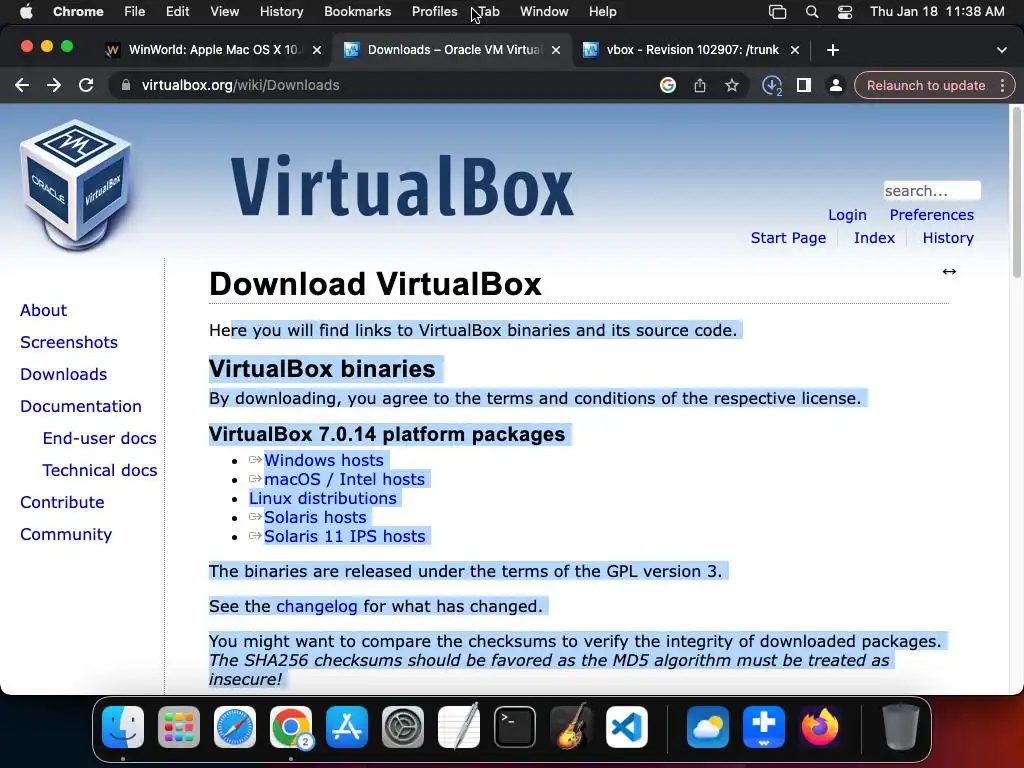Screen dimensions: 1024x768
Task: Open the Apple menu
Action: pyautogui.click(x=26, y=12)
